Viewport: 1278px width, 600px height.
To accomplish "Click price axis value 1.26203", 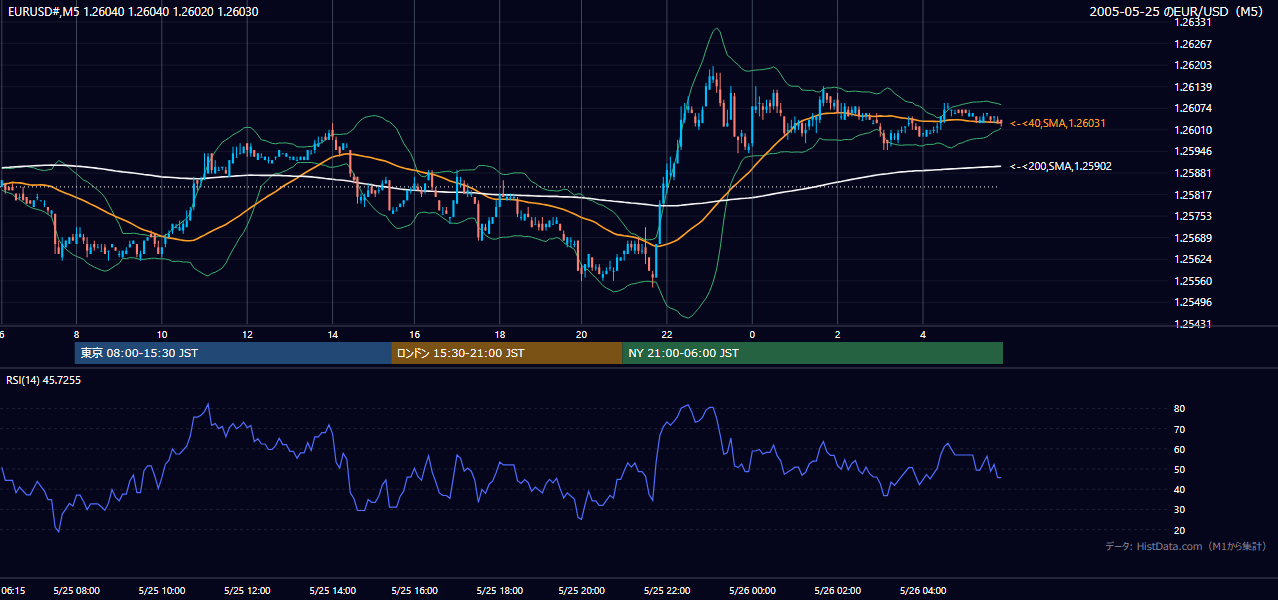I will point(1192,65).
